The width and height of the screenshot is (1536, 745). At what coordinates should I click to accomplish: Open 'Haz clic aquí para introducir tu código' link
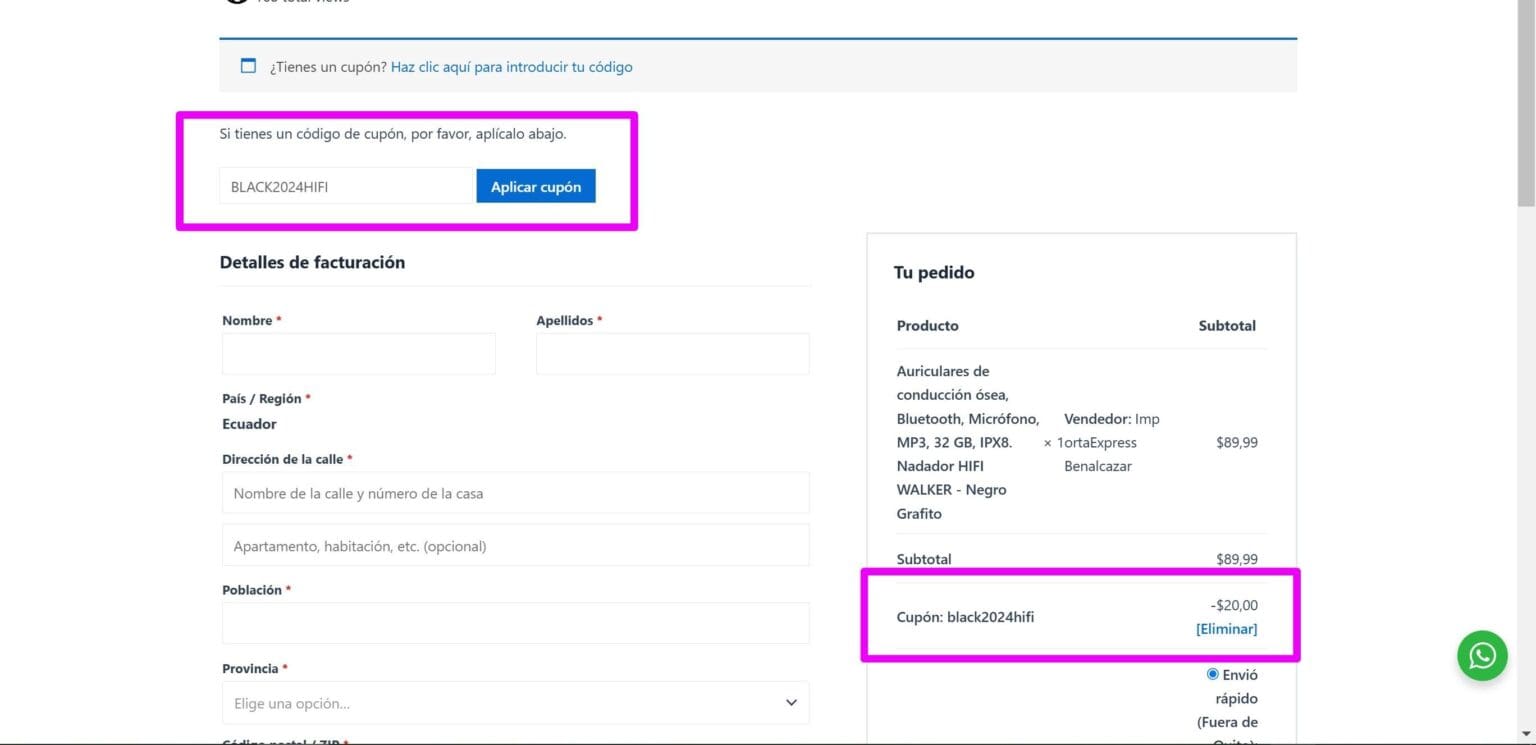click(x=511, y=67)
